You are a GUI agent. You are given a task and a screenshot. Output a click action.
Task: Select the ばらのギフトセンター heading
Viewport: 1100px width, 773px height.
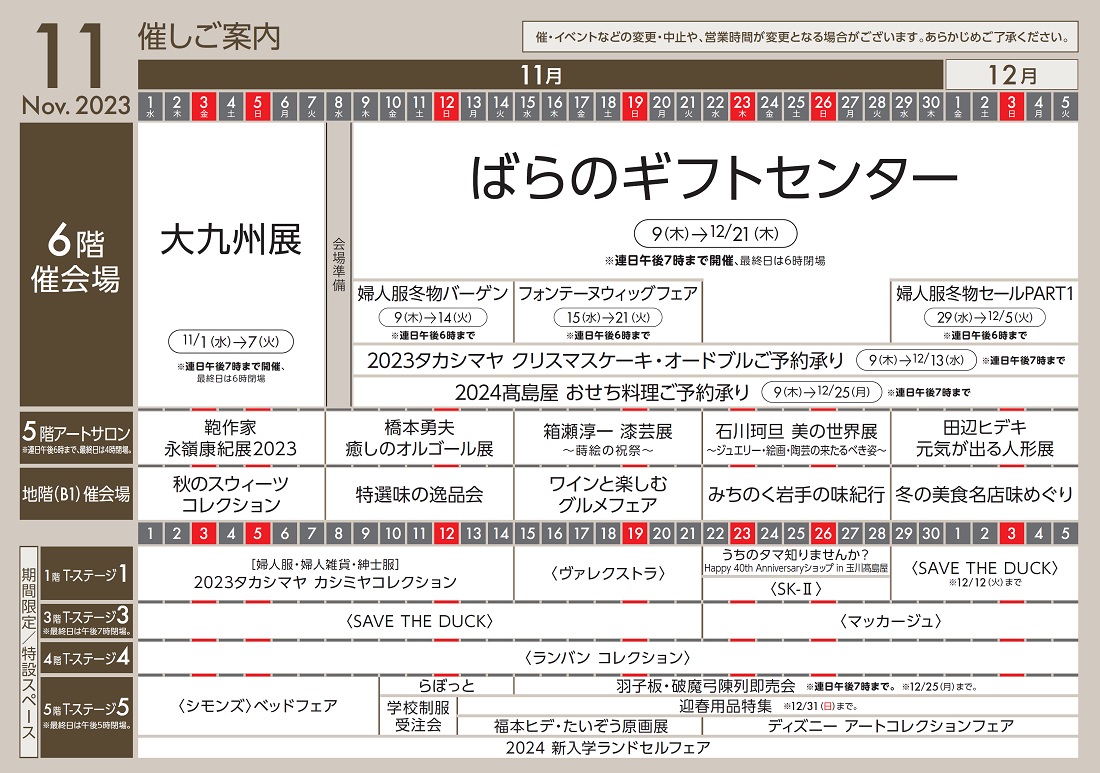[x=714, y=177]
